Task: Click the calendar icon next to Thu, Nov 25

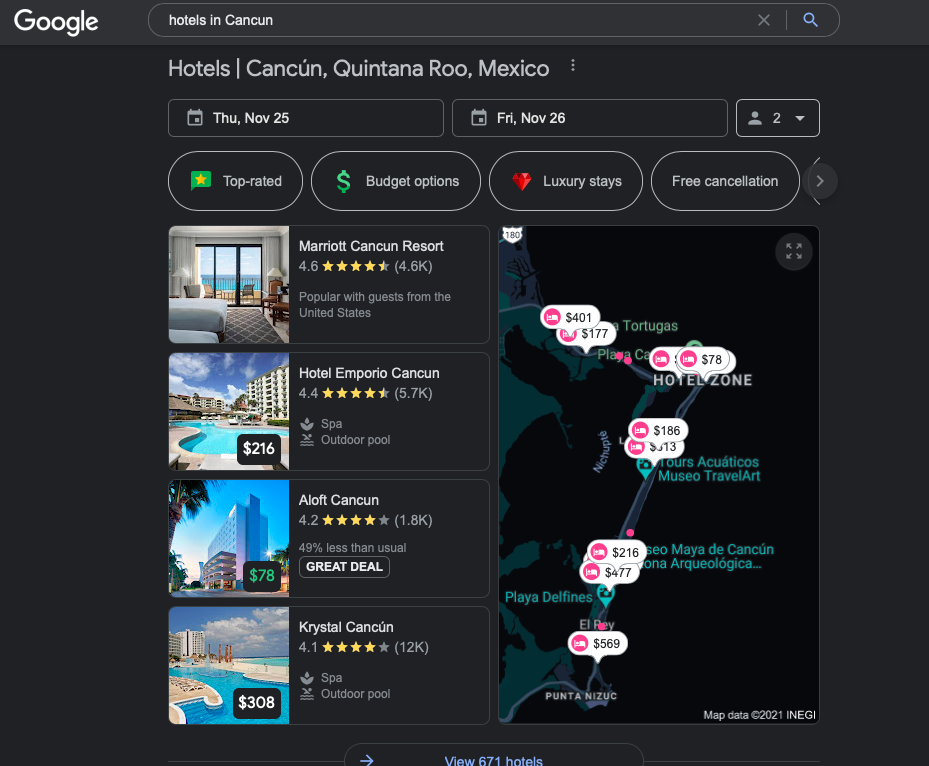Action: (195, 118)
